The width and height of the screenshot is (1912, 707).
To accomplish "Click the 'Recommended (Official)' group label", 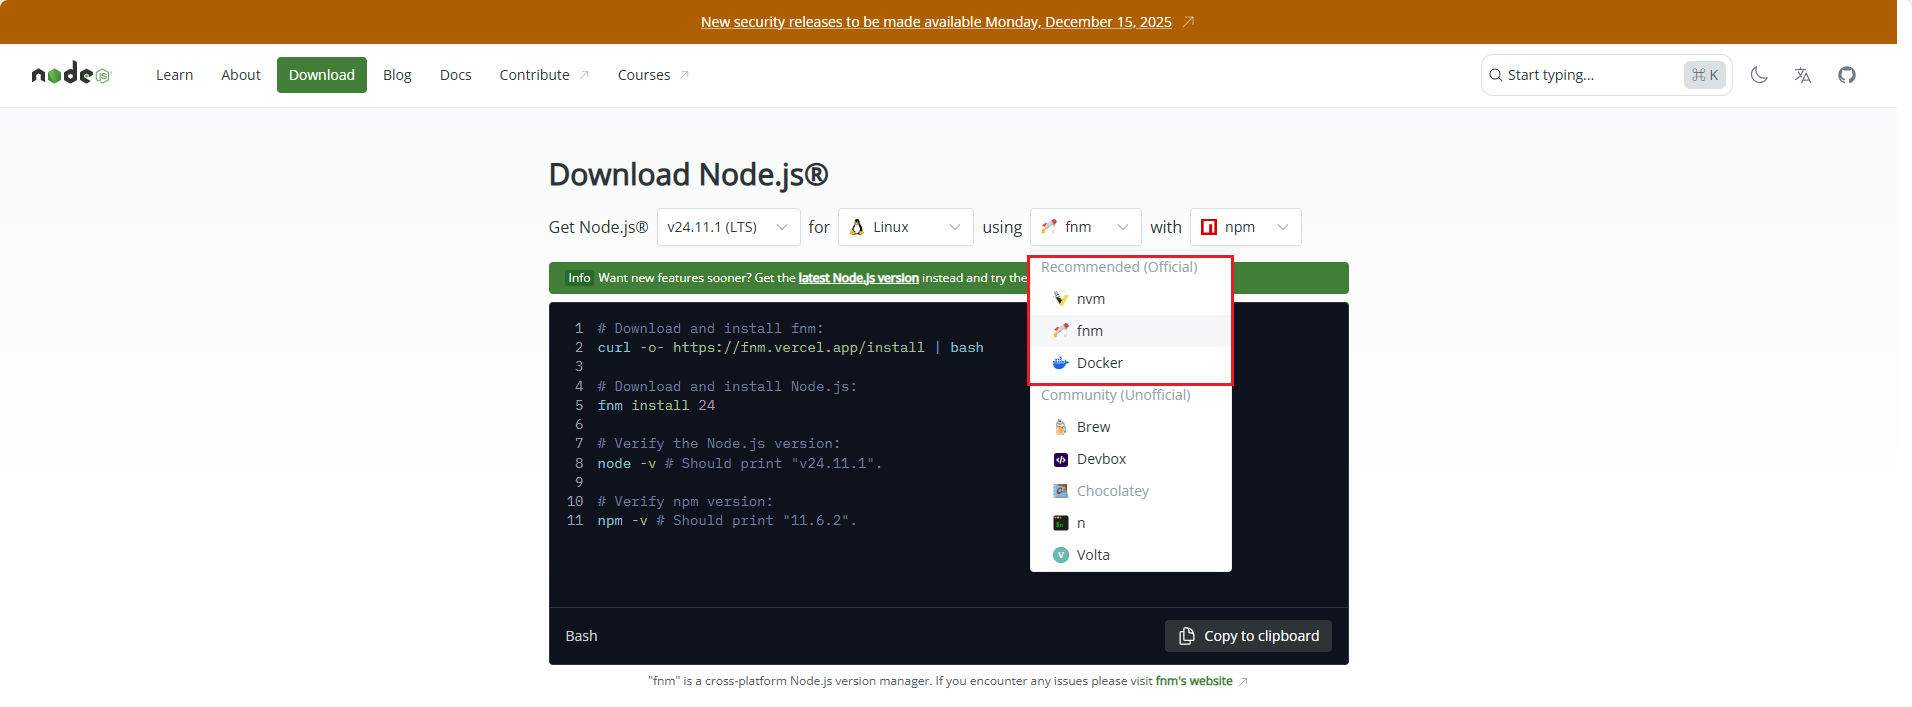I will [x=1119, y=267].
